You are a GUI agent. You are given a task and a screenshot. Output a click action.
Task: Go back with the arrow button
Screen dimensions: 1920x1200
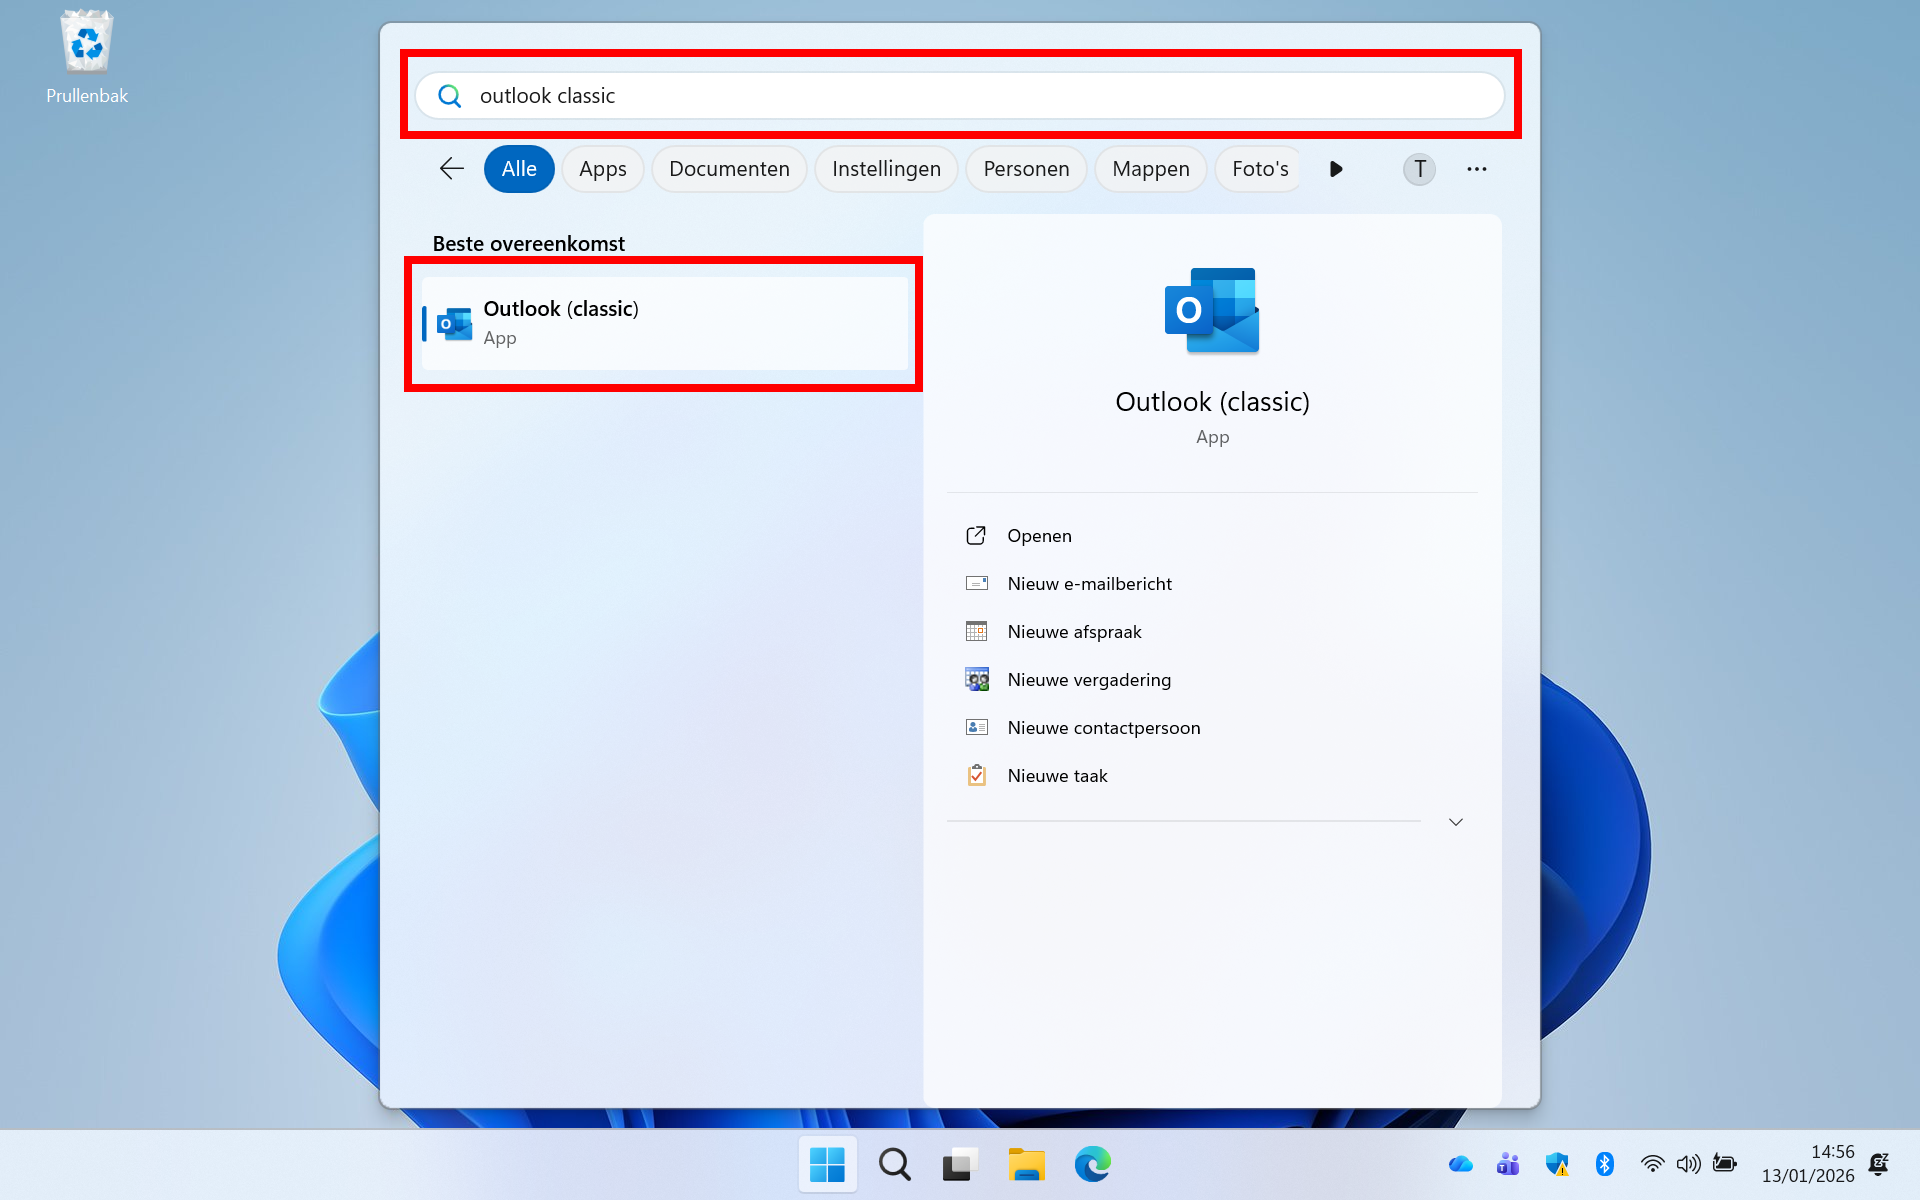tap(452, 169)
